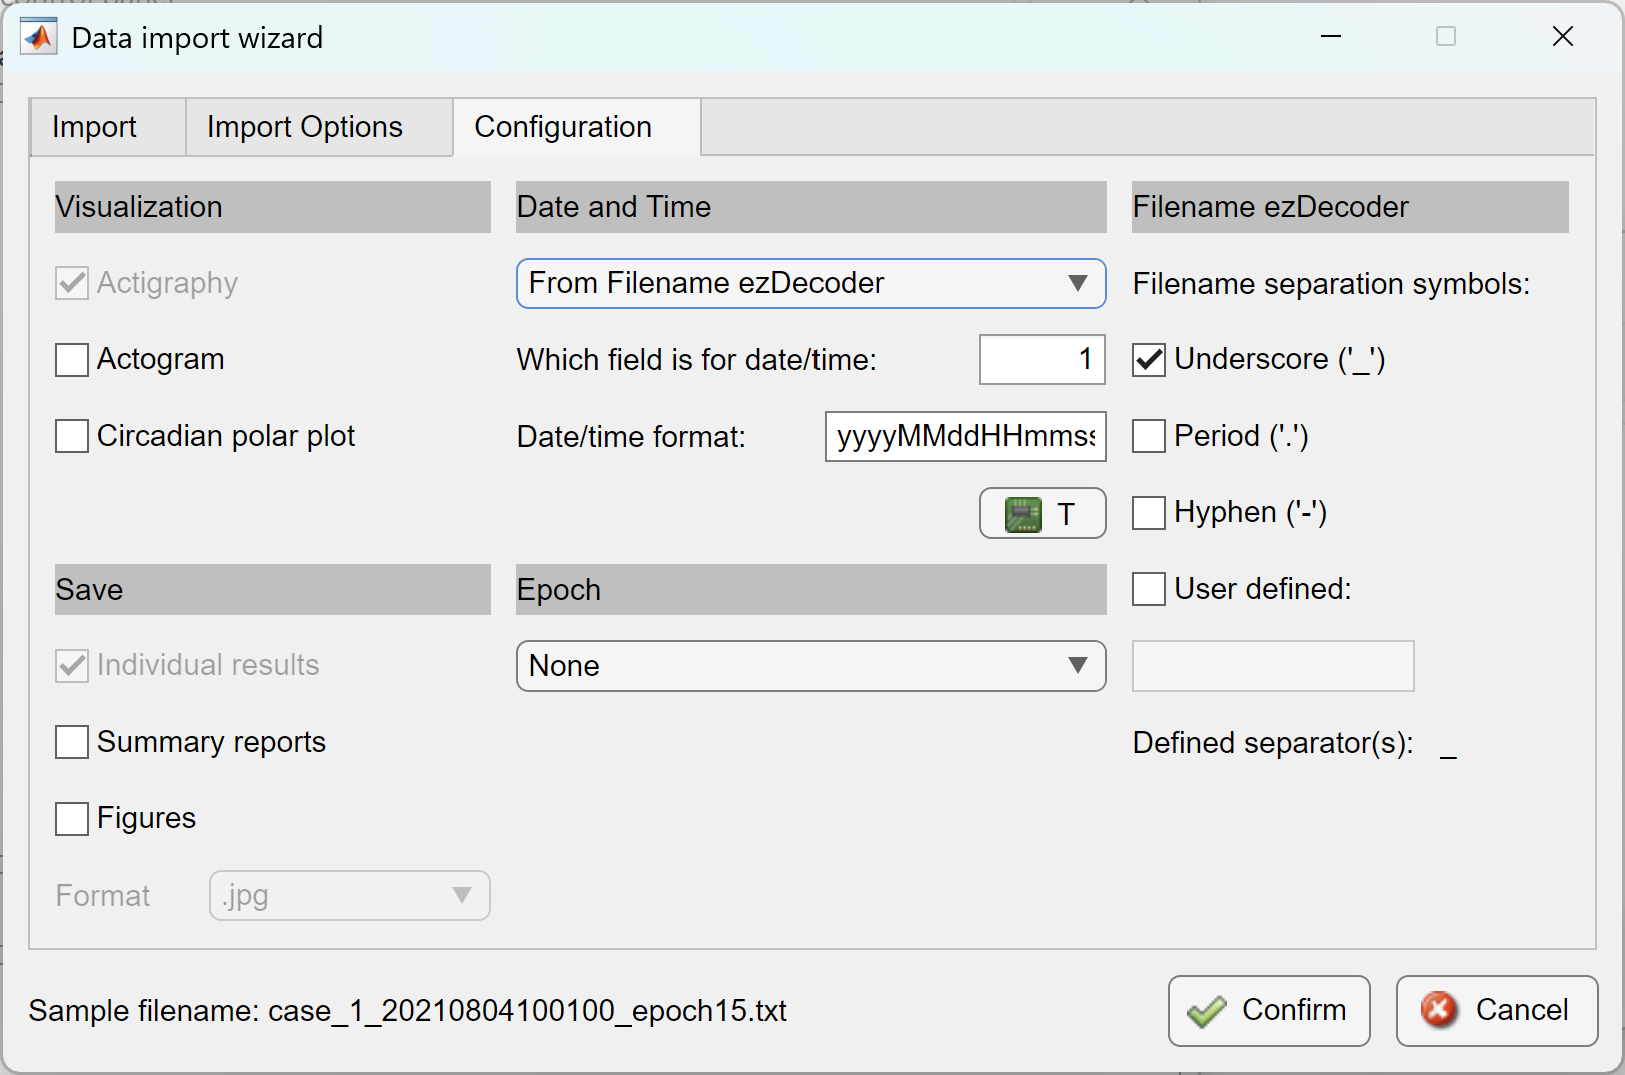Uncheck the Underscore separator symbol
The width and height of the screenshot is (1625, 1075).
click(x=1149, y=359)
